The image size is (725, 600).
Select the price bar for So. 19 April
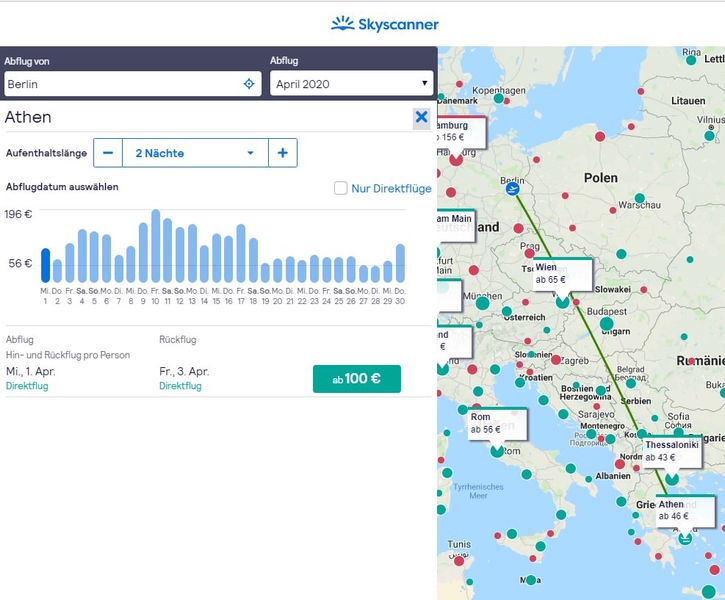click(x=265, y=273)
